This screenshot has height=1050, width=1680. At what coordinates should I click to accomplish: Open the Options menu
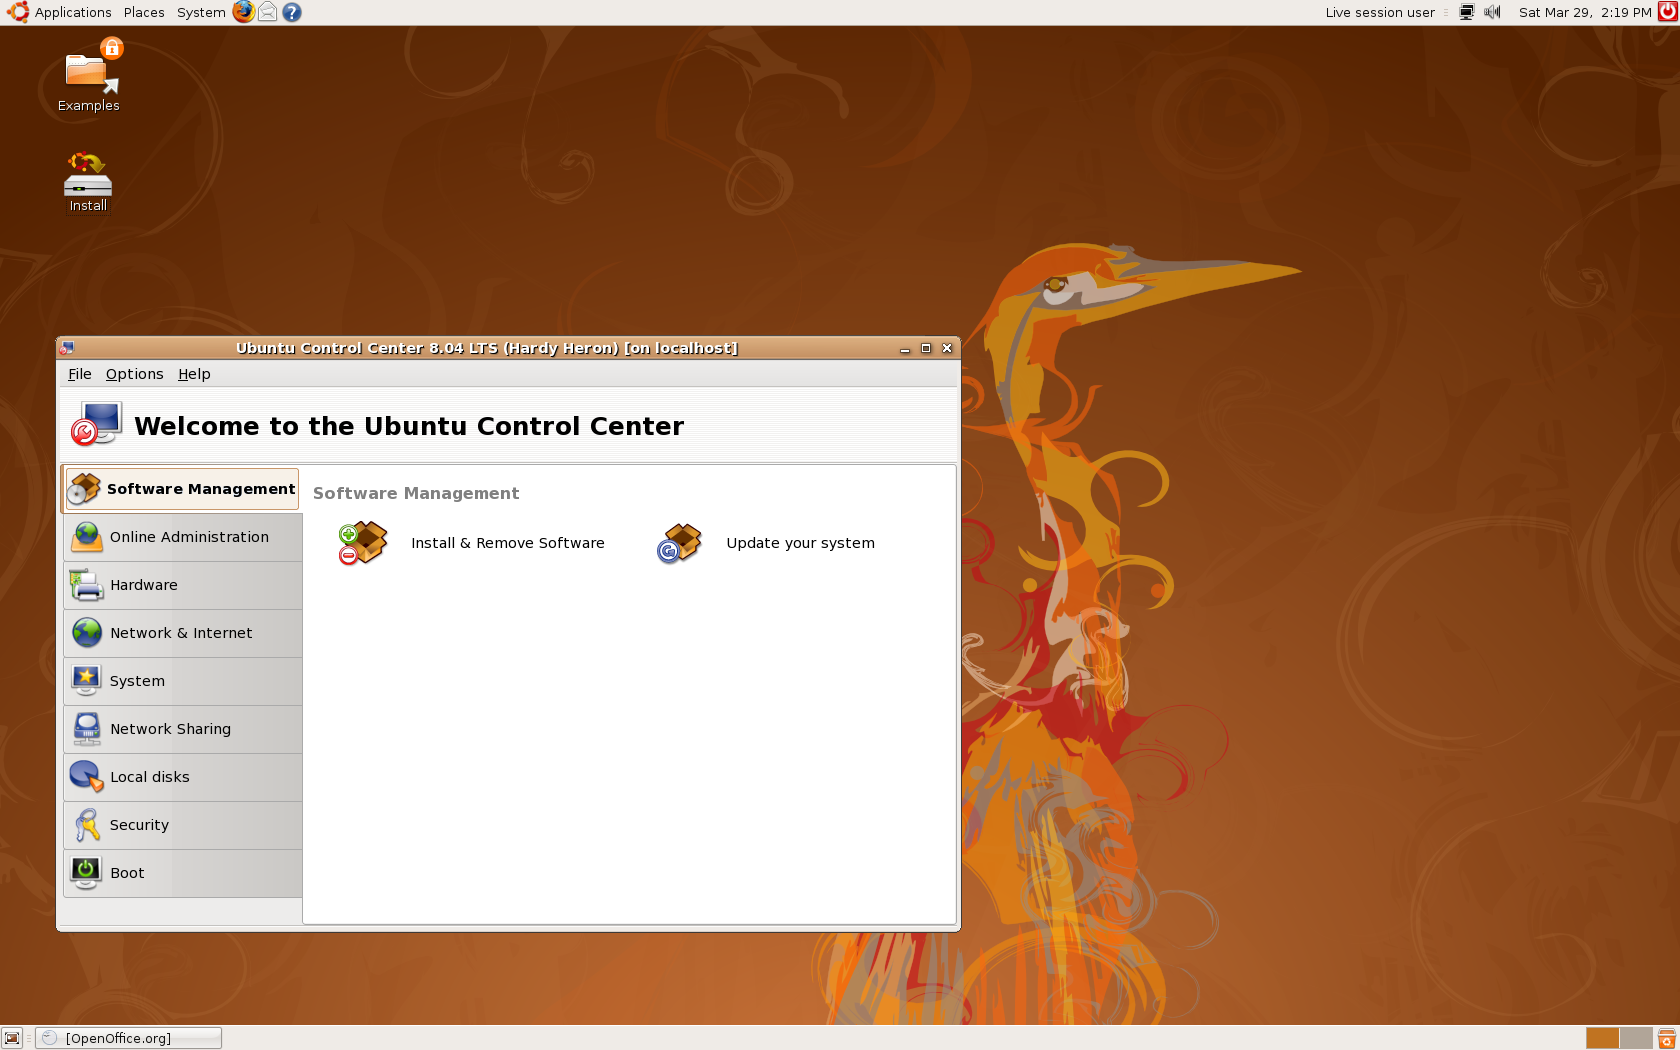(x=135, y=374)
